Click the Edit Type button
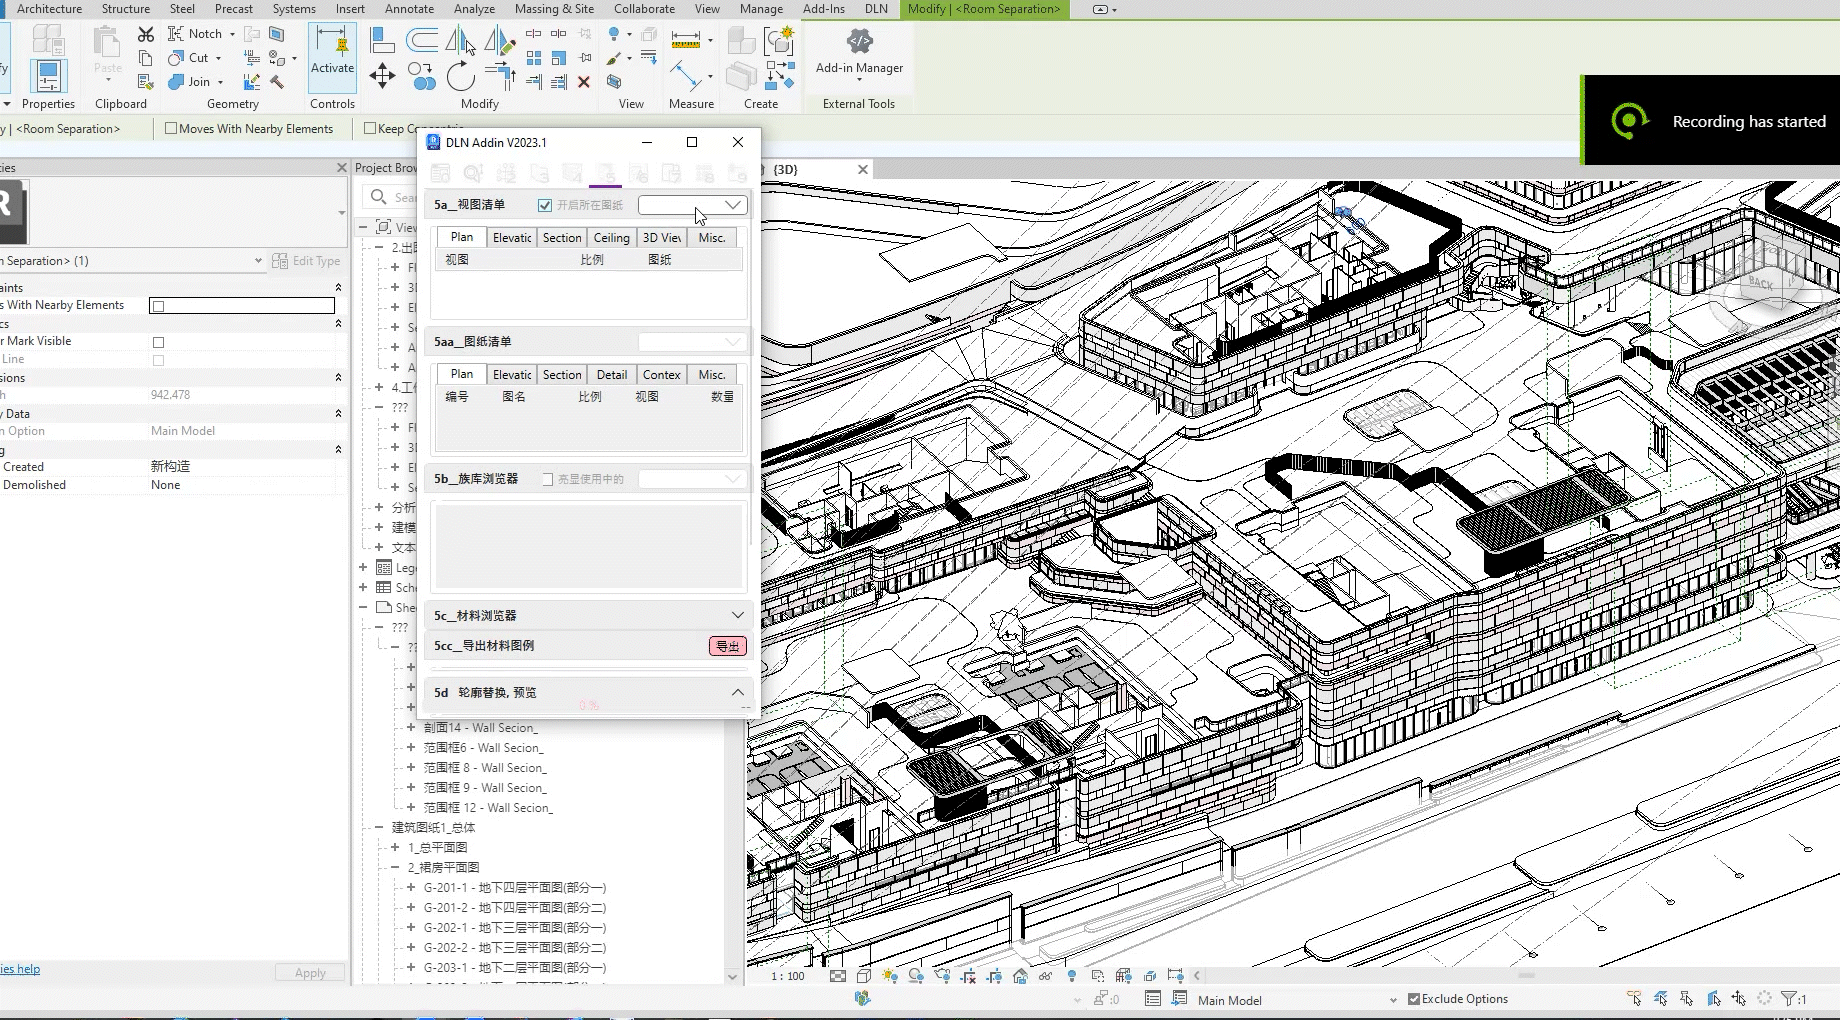 tap(306, 261)
